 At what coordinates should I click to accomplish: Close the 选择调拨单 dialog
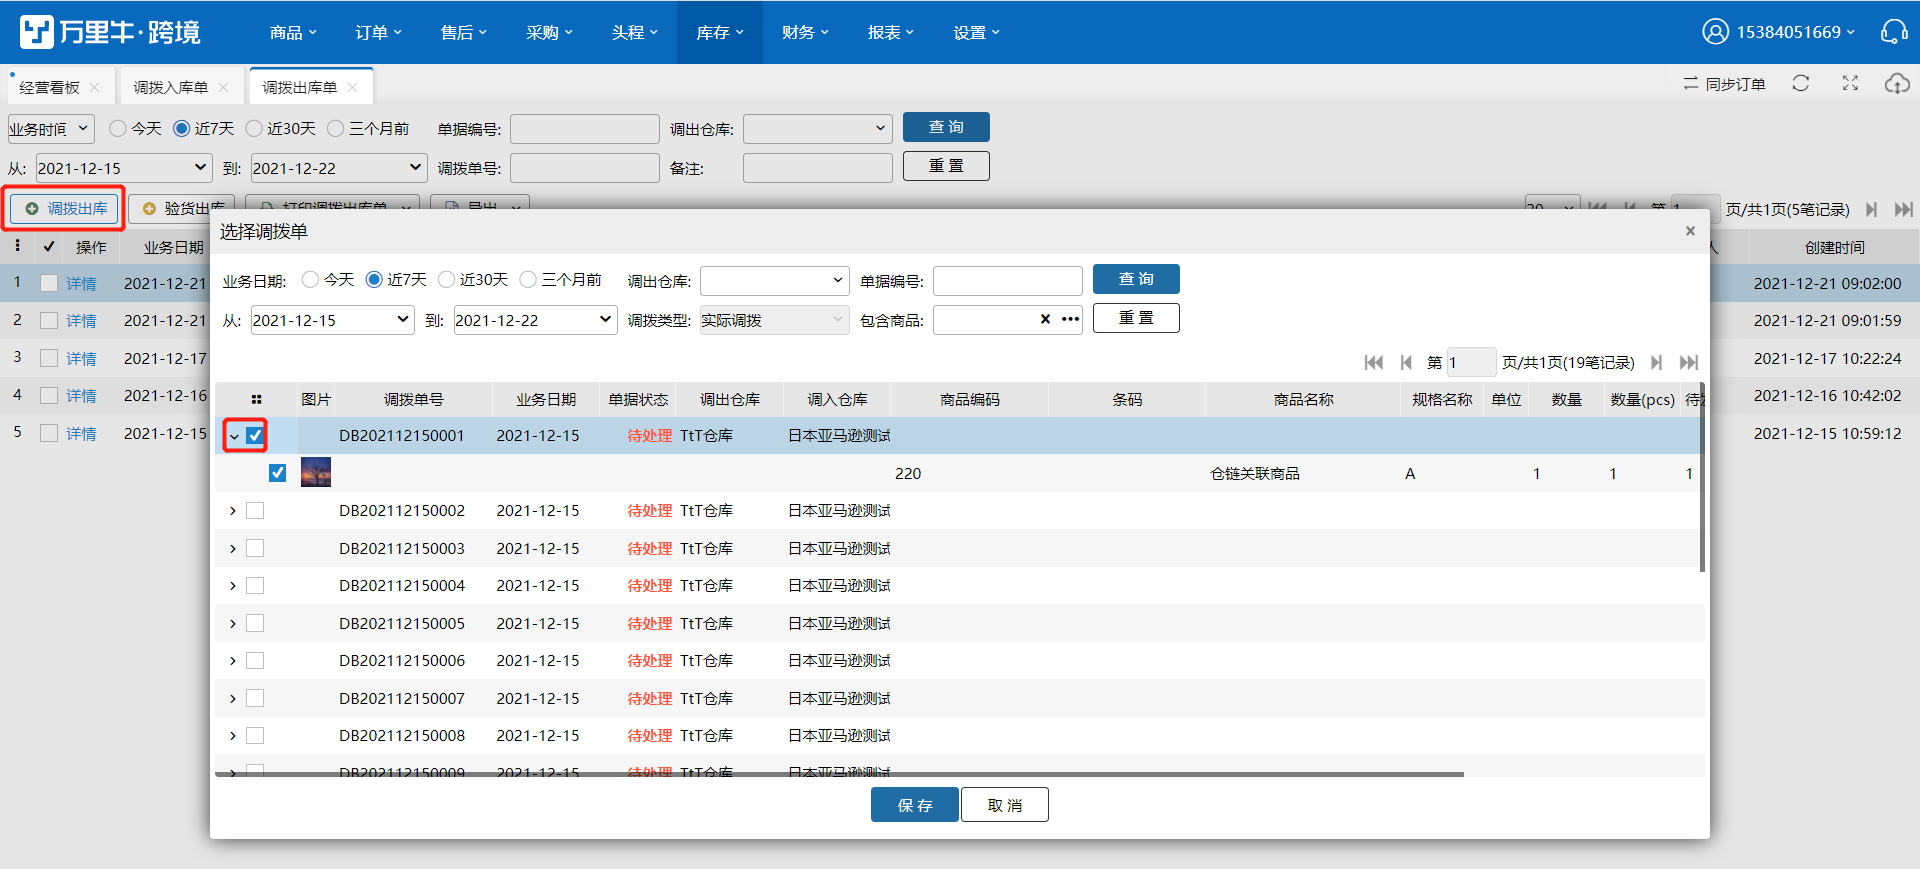(x=1690, y=231)
